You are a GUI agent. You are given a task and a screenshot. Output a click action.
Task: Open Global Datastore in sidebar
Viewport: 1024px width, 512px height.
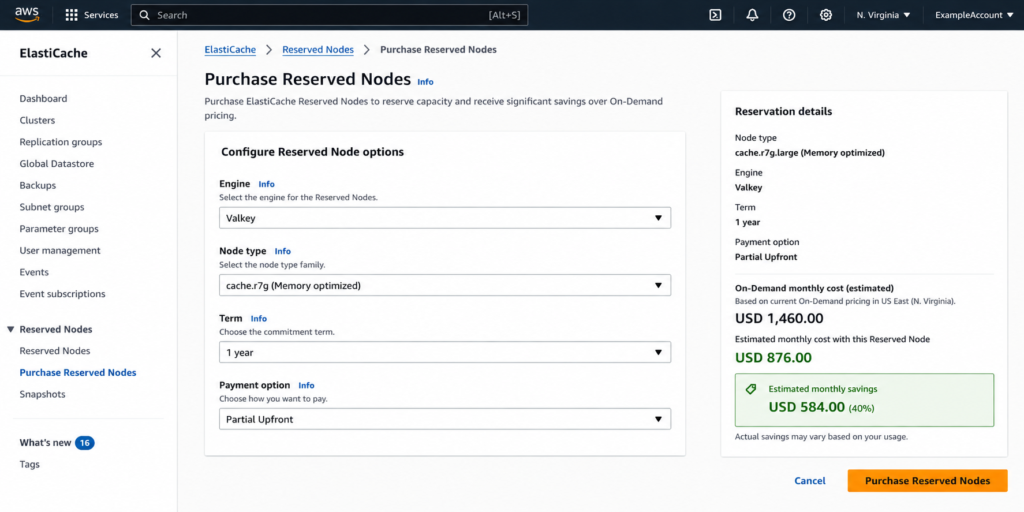[57, 164]
